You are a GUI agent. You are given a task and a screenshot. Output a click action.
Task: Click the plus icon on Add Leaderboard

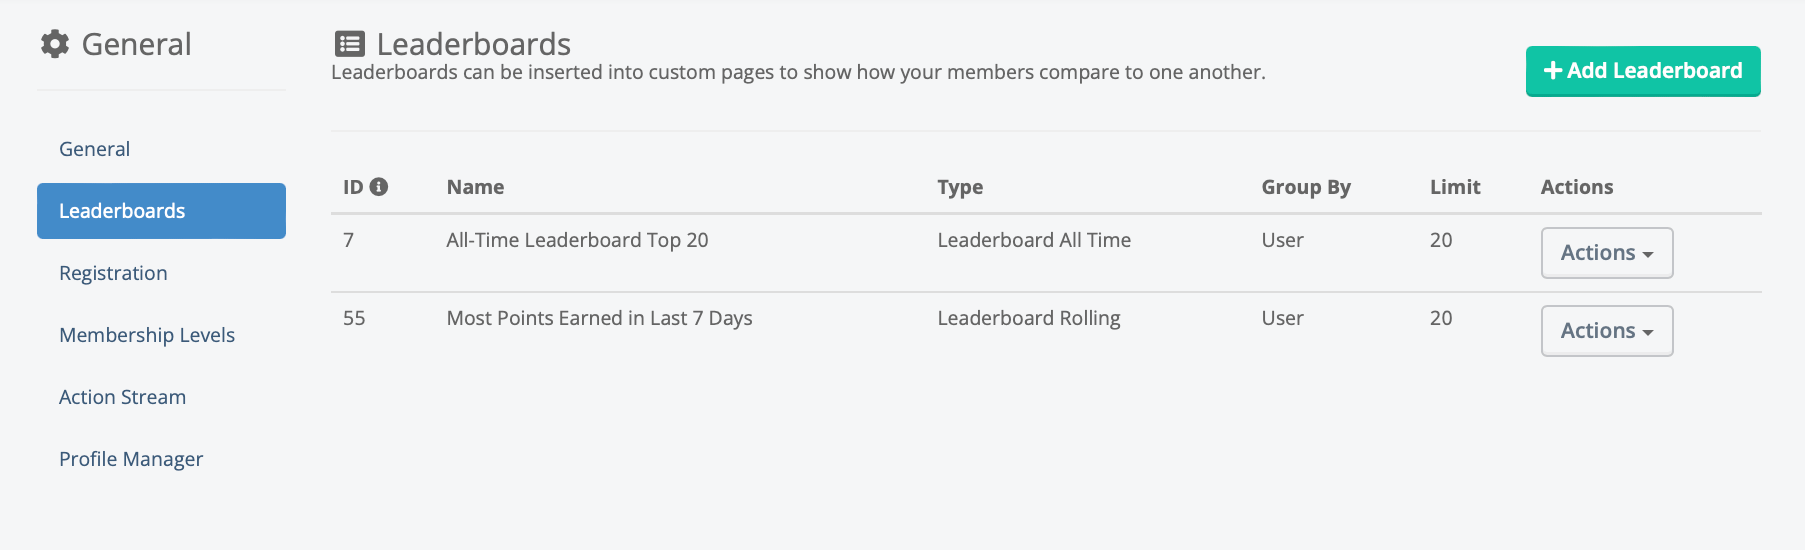[1552, 70]
